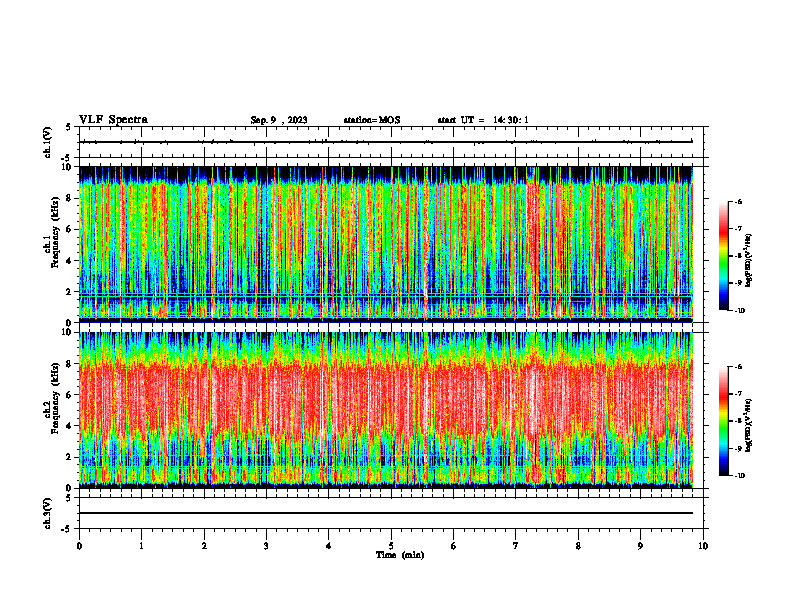Select the "start UT = 14:30: 1" text
792x612 pixels.
[x=483, y=120]
